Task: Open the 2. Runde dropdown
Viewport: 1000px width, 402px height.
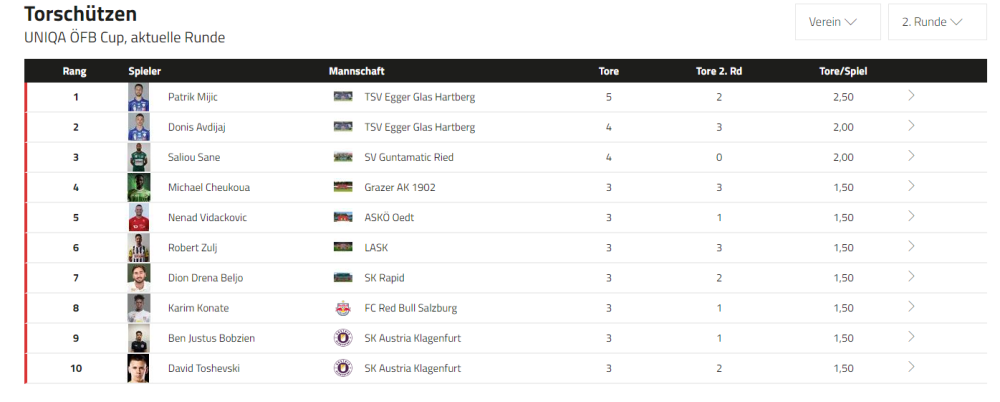Action: [x=937, y=22]
